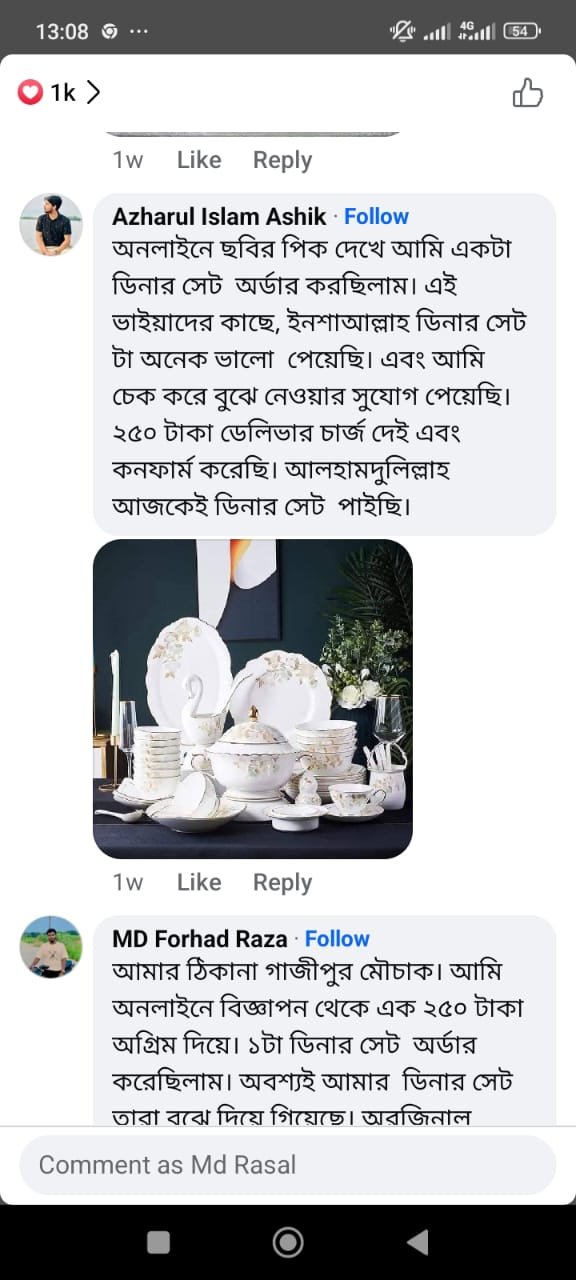Open MD Forhad Raza's profile picture
576x1280 pixels.
tap(50, 946)
